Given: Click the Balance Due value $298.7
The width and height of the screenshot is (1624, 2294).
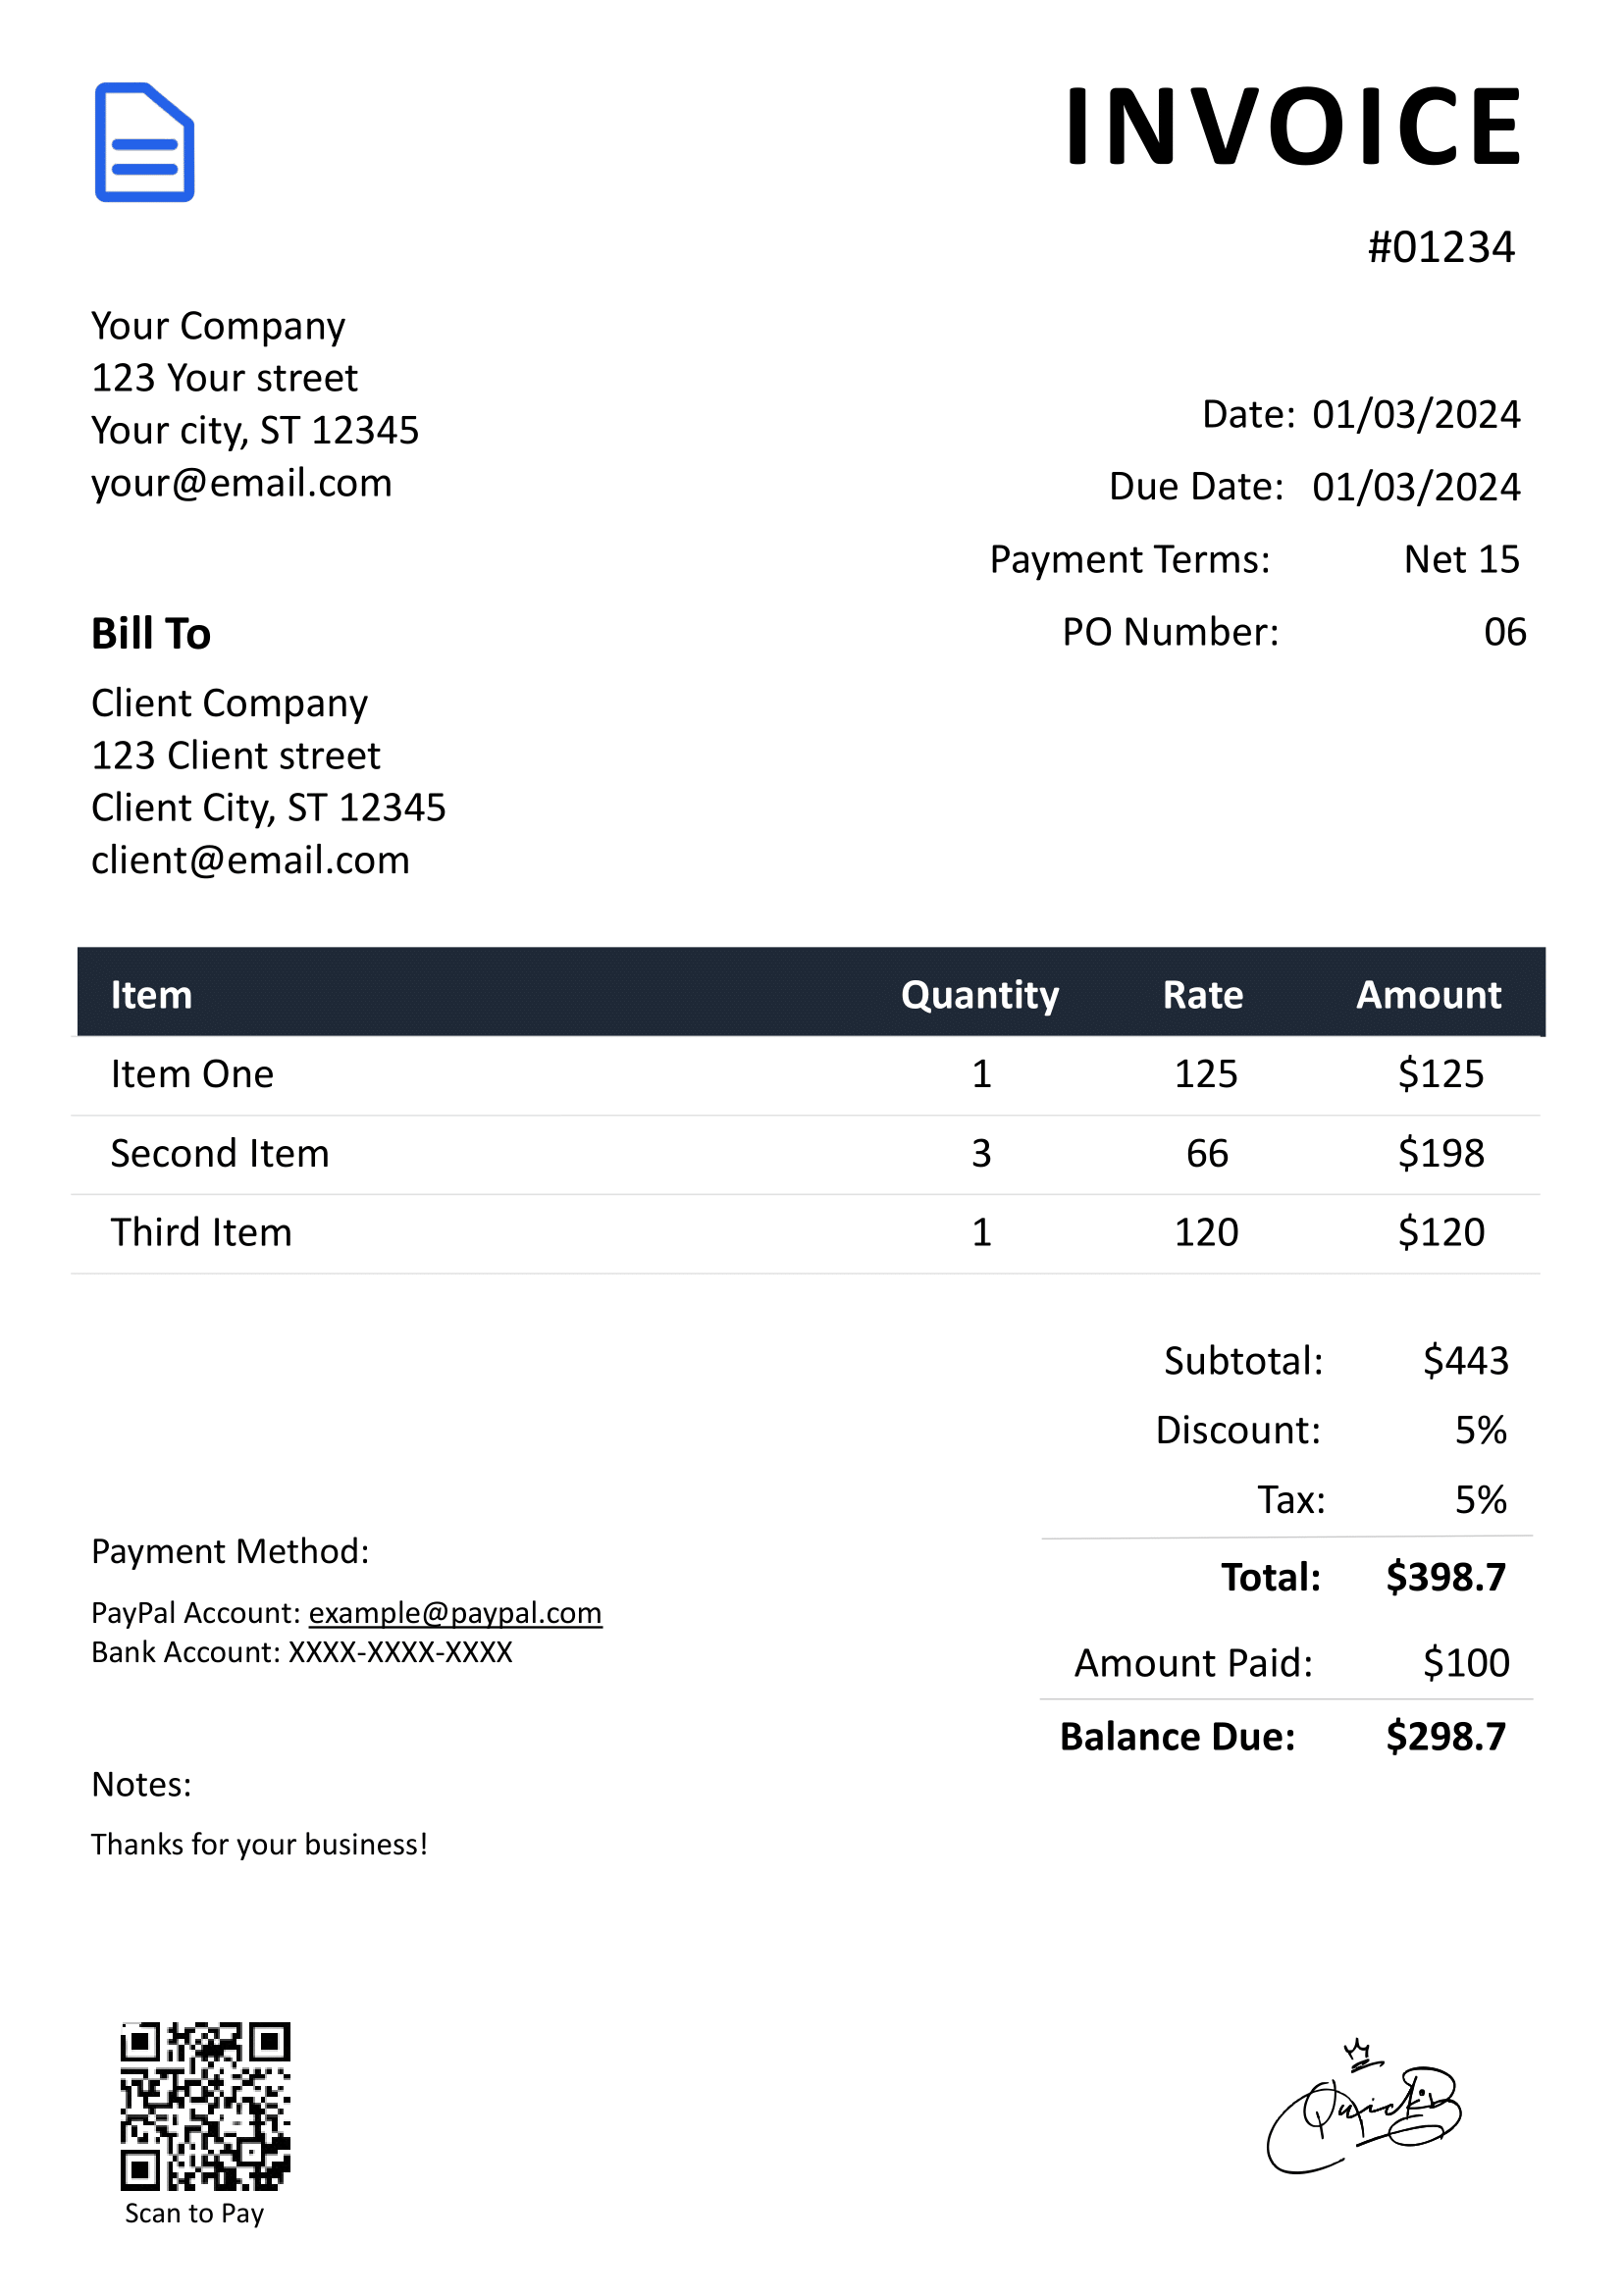Looking at the screenshot, I should [x=1445, y=1737].
